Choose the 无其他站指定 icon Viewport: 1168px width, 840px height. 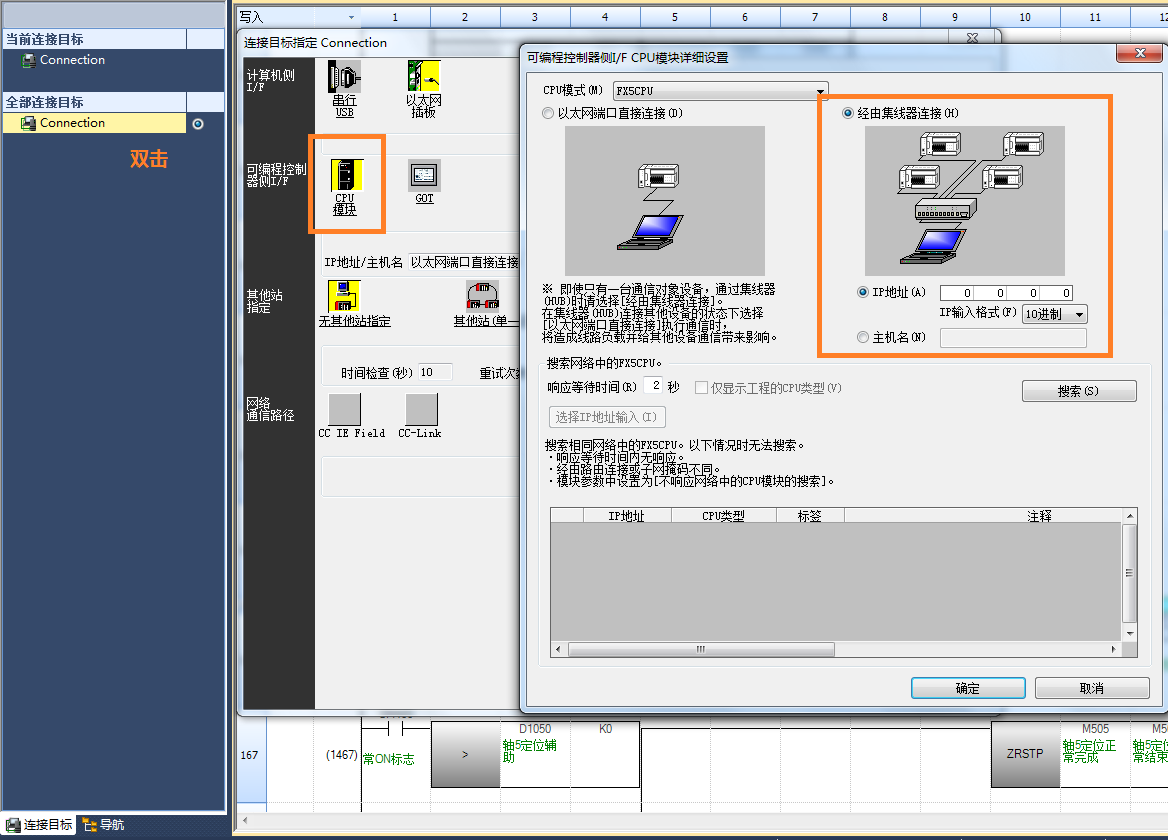(x=345, y=296)
